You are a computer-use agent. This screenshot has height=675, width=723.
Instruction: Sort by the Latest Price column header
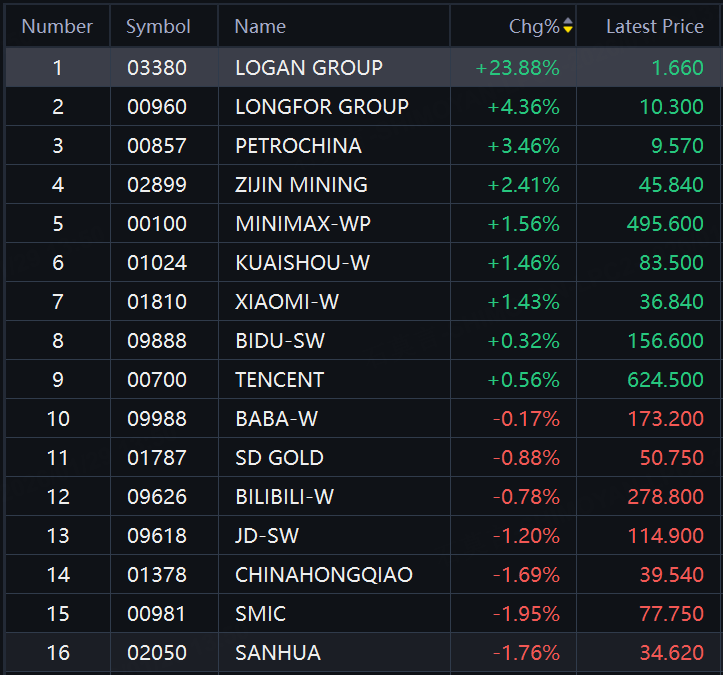[x=654, y=27]
